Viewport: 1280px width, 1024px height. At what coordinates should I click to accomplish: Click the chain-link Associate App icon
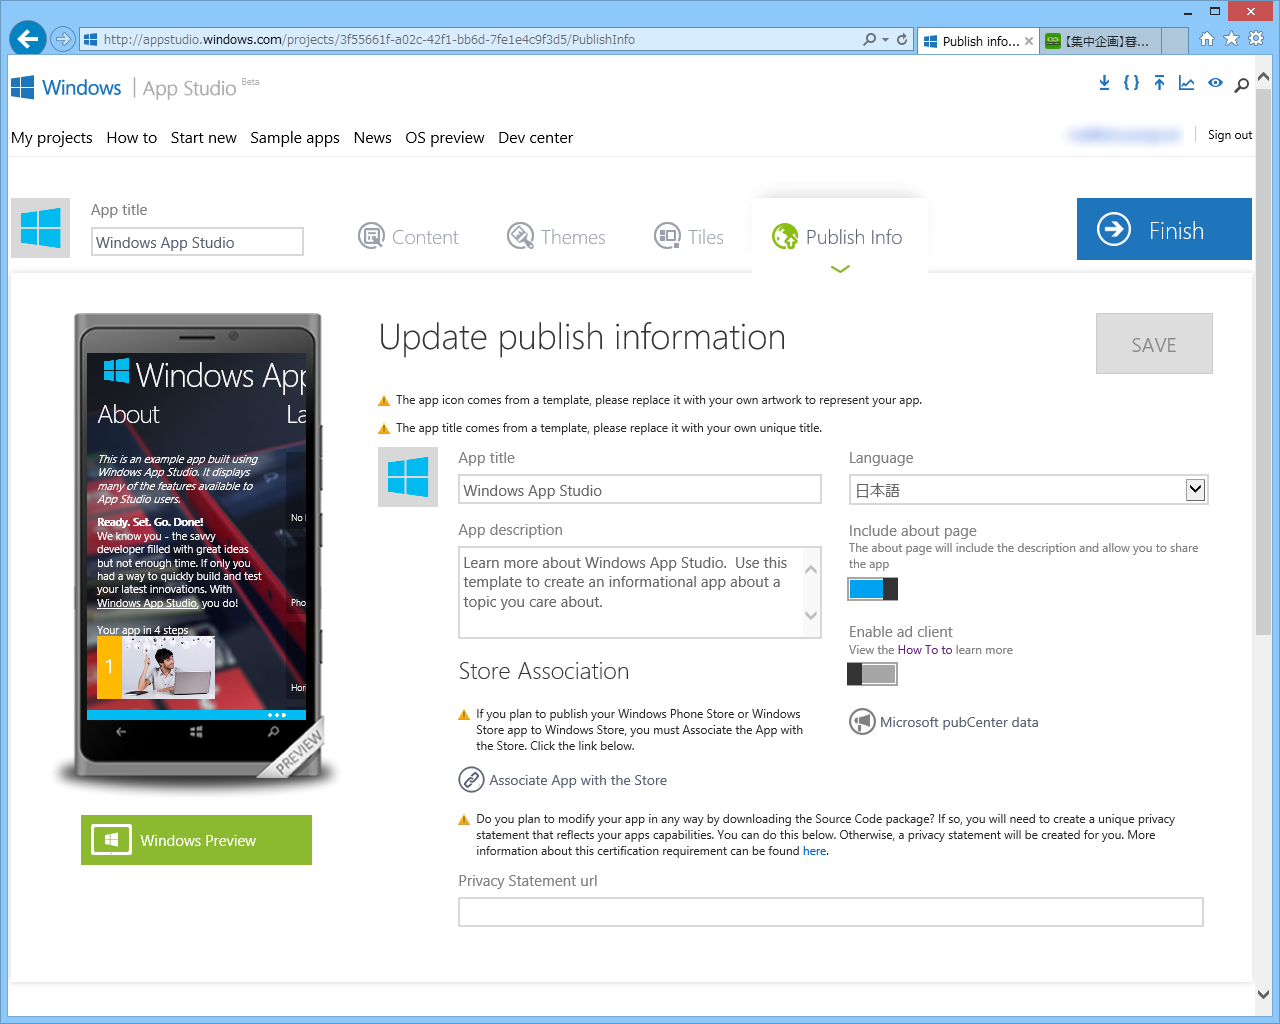coord(471,780)
